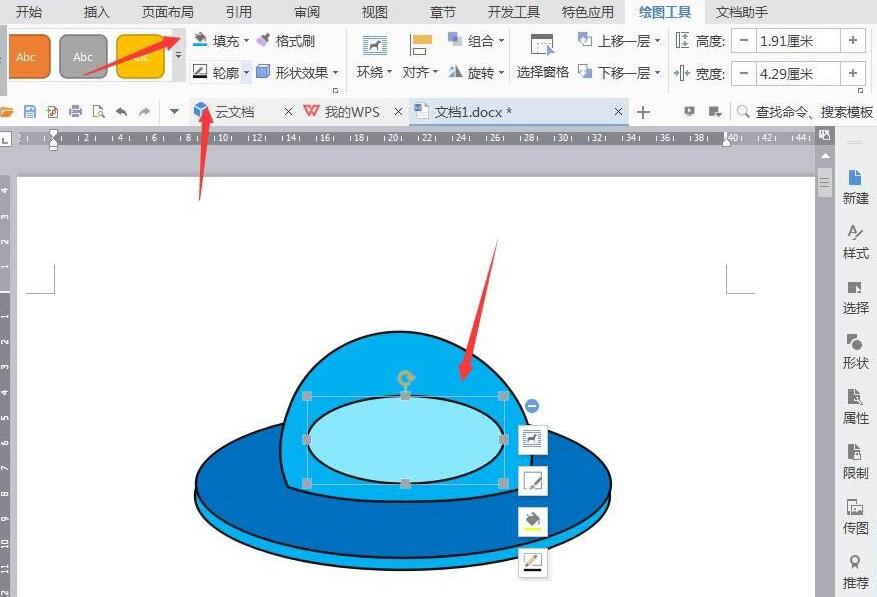Viewport: 877px width, 597px height.
Task: Open the 页面布局 tab
Action: (167, 12)
